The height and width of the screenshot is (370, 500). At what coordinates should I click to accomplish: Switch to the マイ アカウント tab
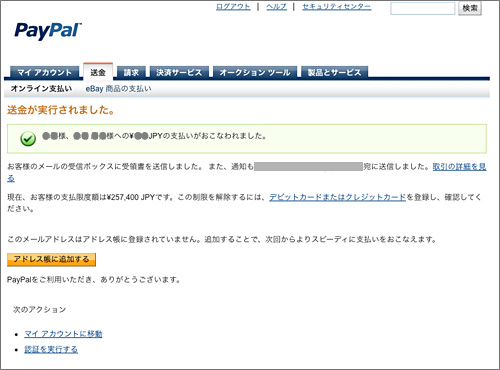(44, 72)
